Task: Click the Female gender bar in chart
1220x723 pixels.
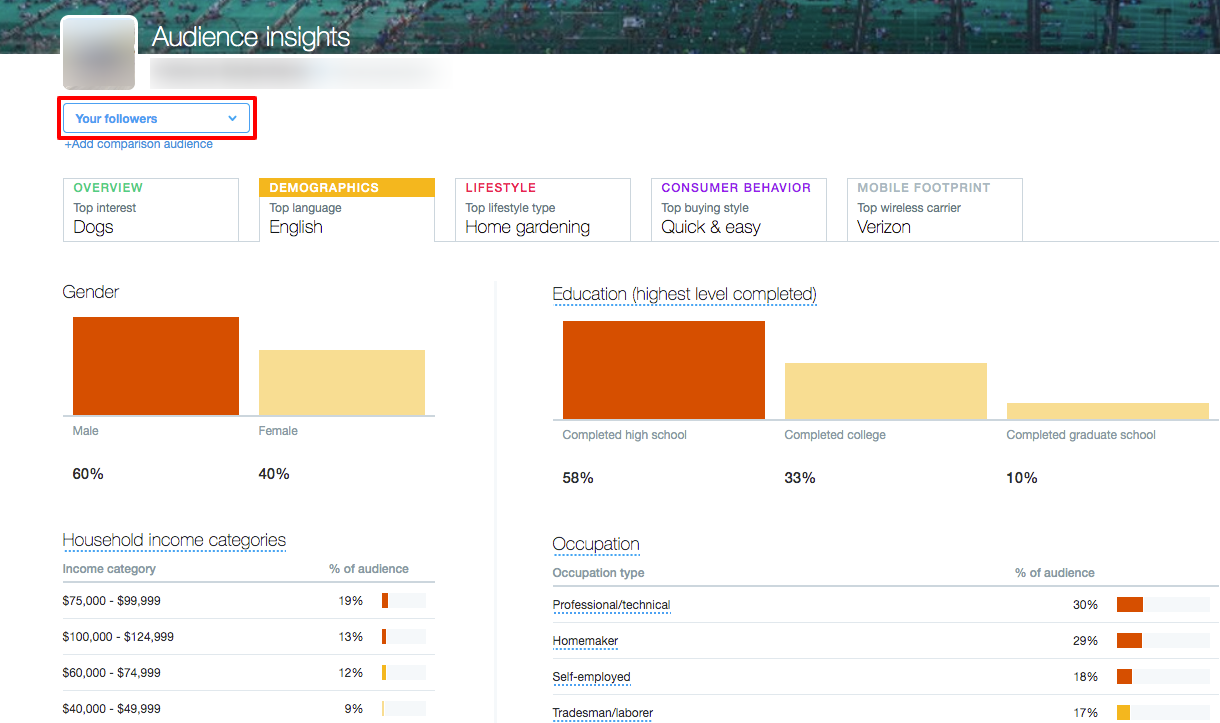Action: tap(341, 382)
